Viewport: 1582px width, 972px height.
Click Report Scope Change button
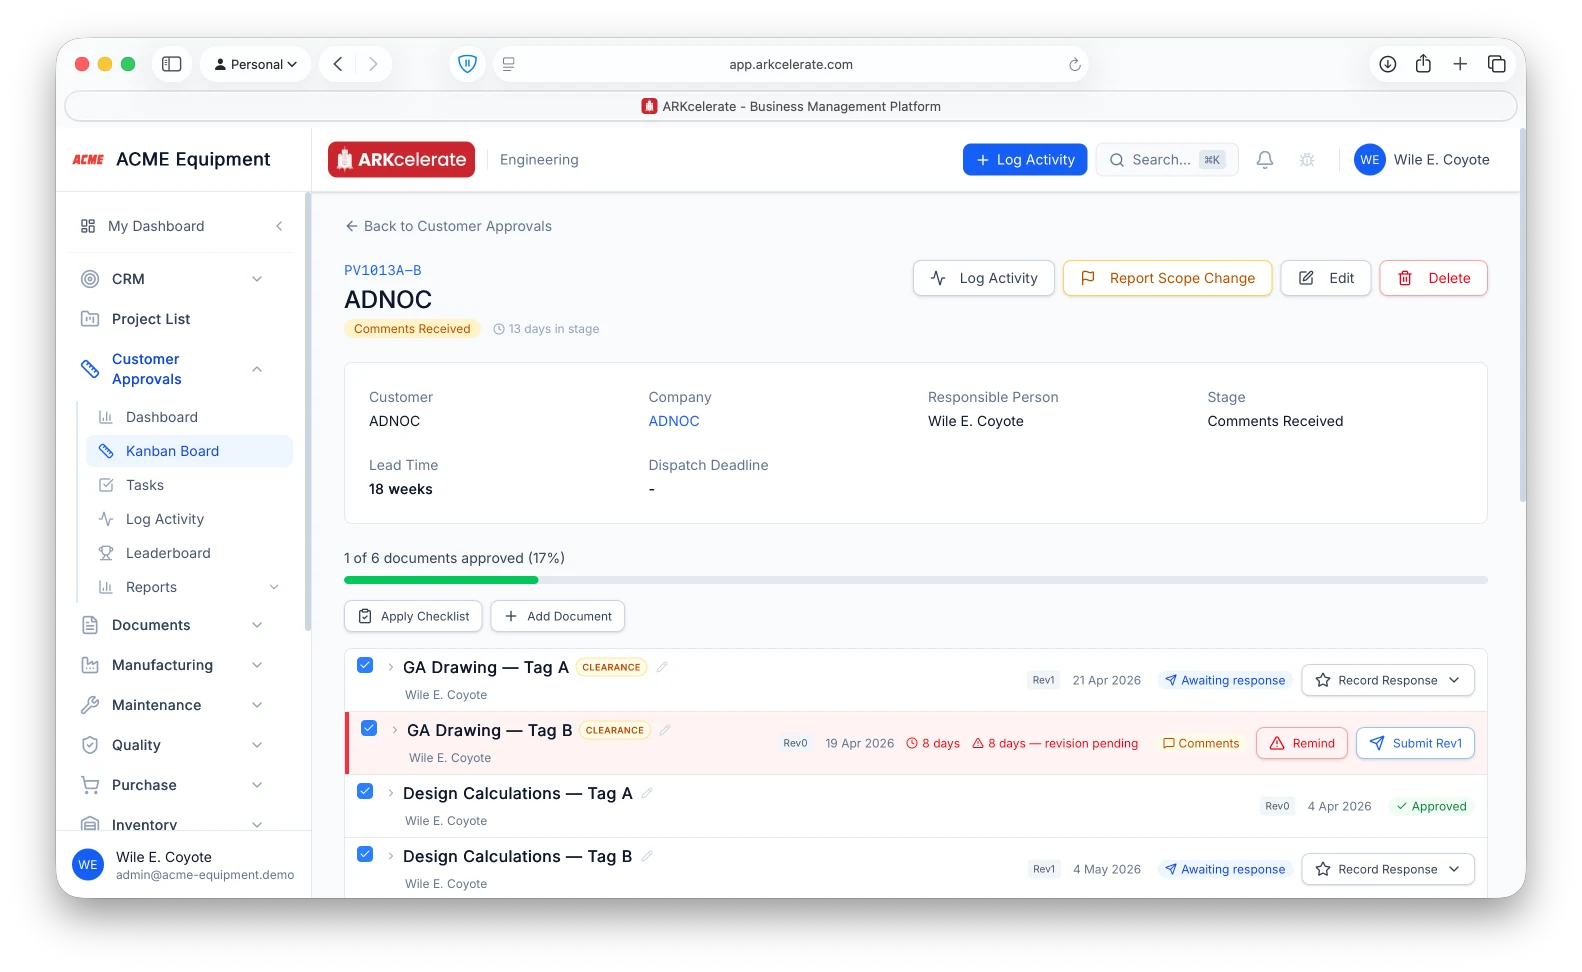click(x=1167, y=278)
